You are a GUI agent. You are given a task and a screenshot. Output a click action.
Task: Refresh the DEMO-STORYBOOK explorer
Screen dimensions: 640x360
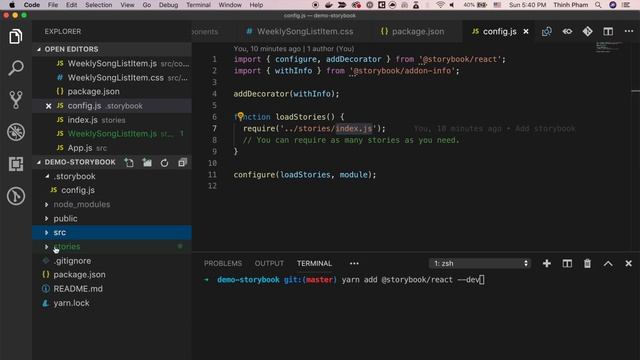[164, 162]
